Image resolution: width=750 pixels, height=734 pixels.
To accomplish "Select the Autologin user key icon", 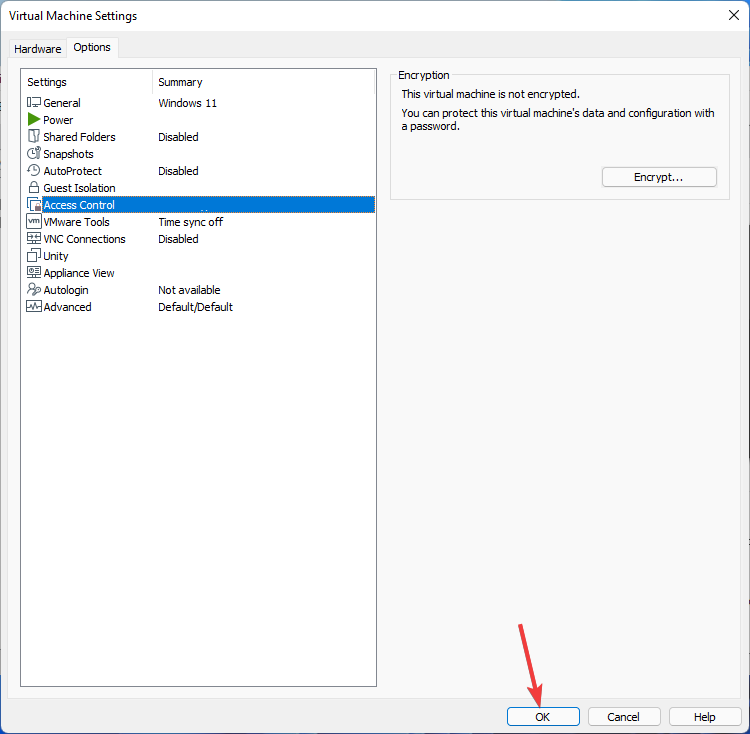I will (33, 289).
